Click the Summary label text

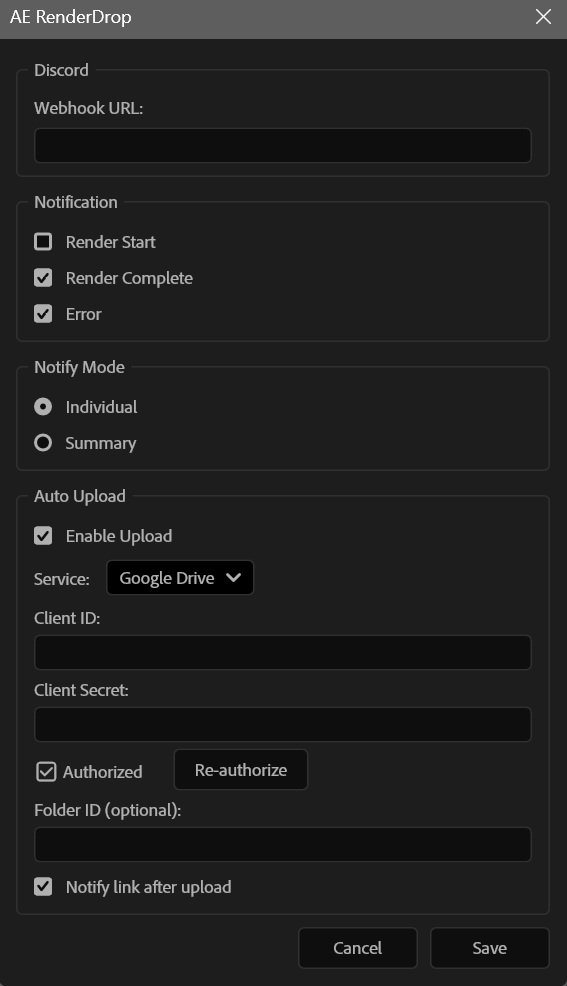click(x=101, y=443)
